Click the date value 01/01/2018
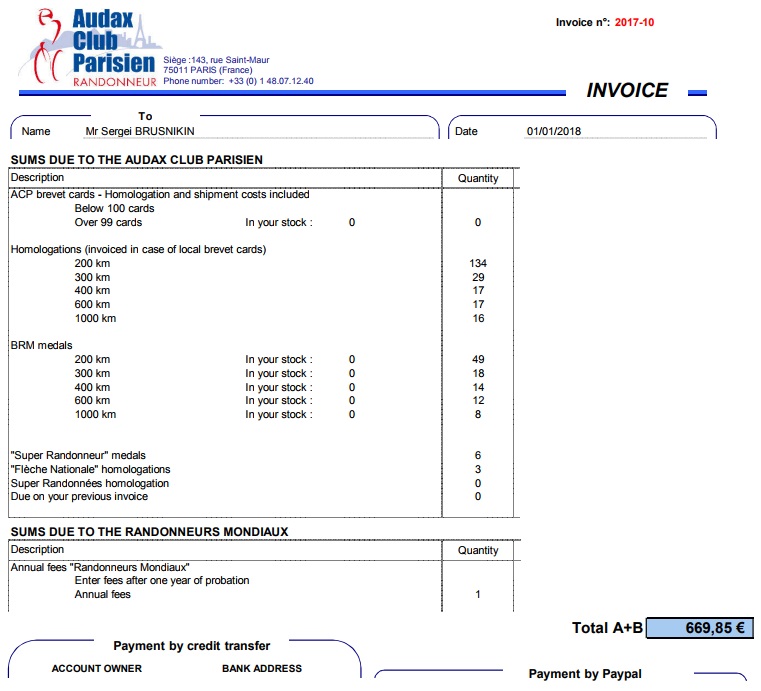The image size is (761, 691). point(554,132)
